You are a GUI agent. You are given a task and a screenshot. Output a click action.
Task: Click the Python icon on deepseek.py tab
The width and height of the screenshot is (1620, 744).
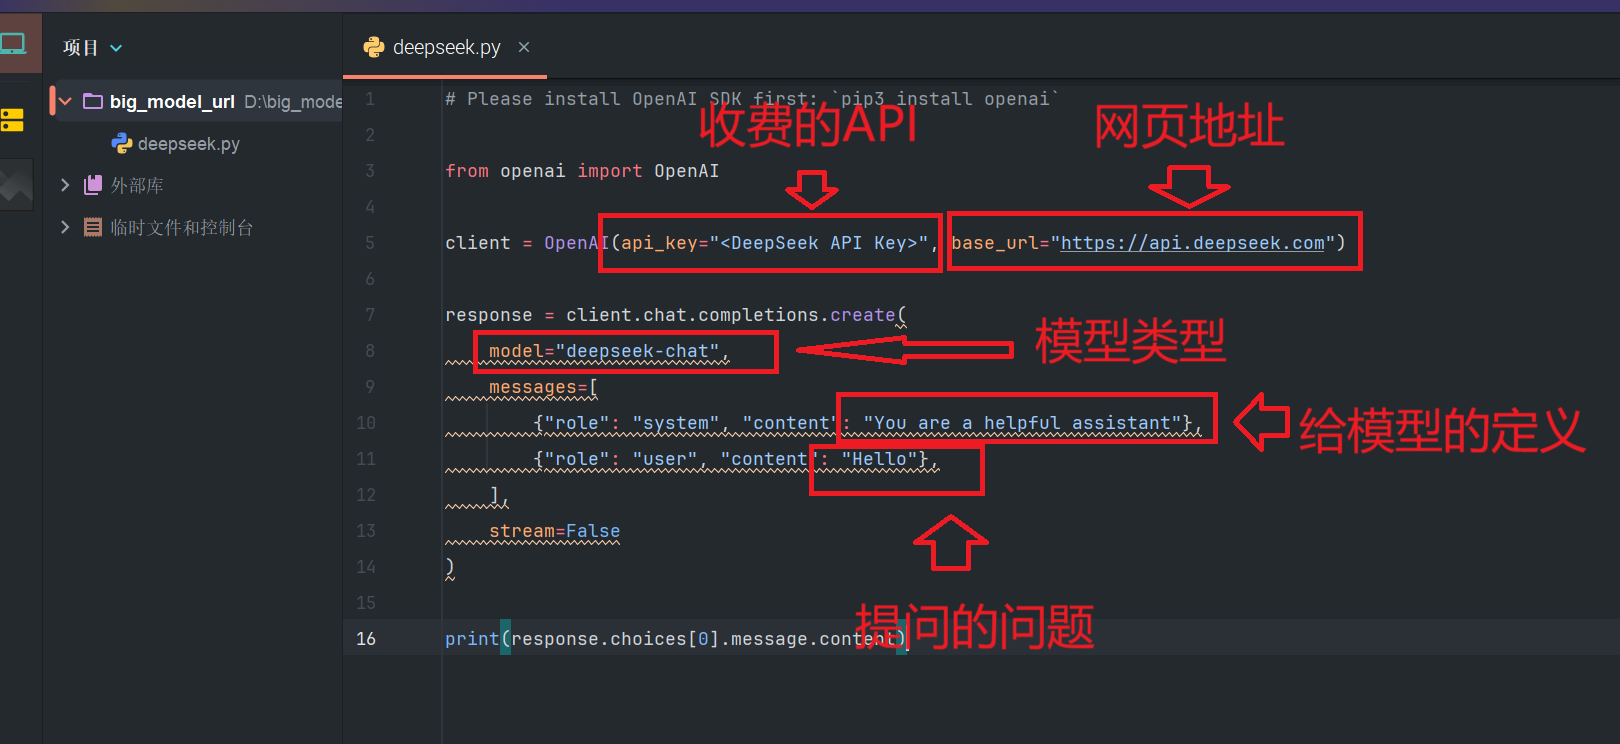coord(374,47)
